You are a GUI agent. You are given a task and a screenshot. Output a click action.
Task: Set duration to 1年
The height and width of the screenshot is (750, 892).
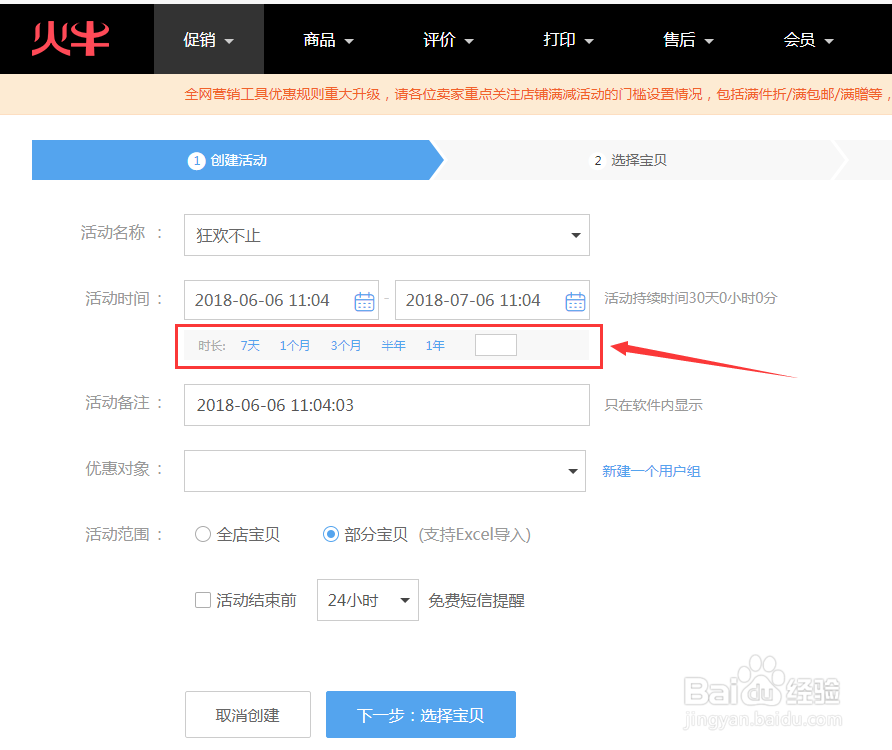(435, 345)
